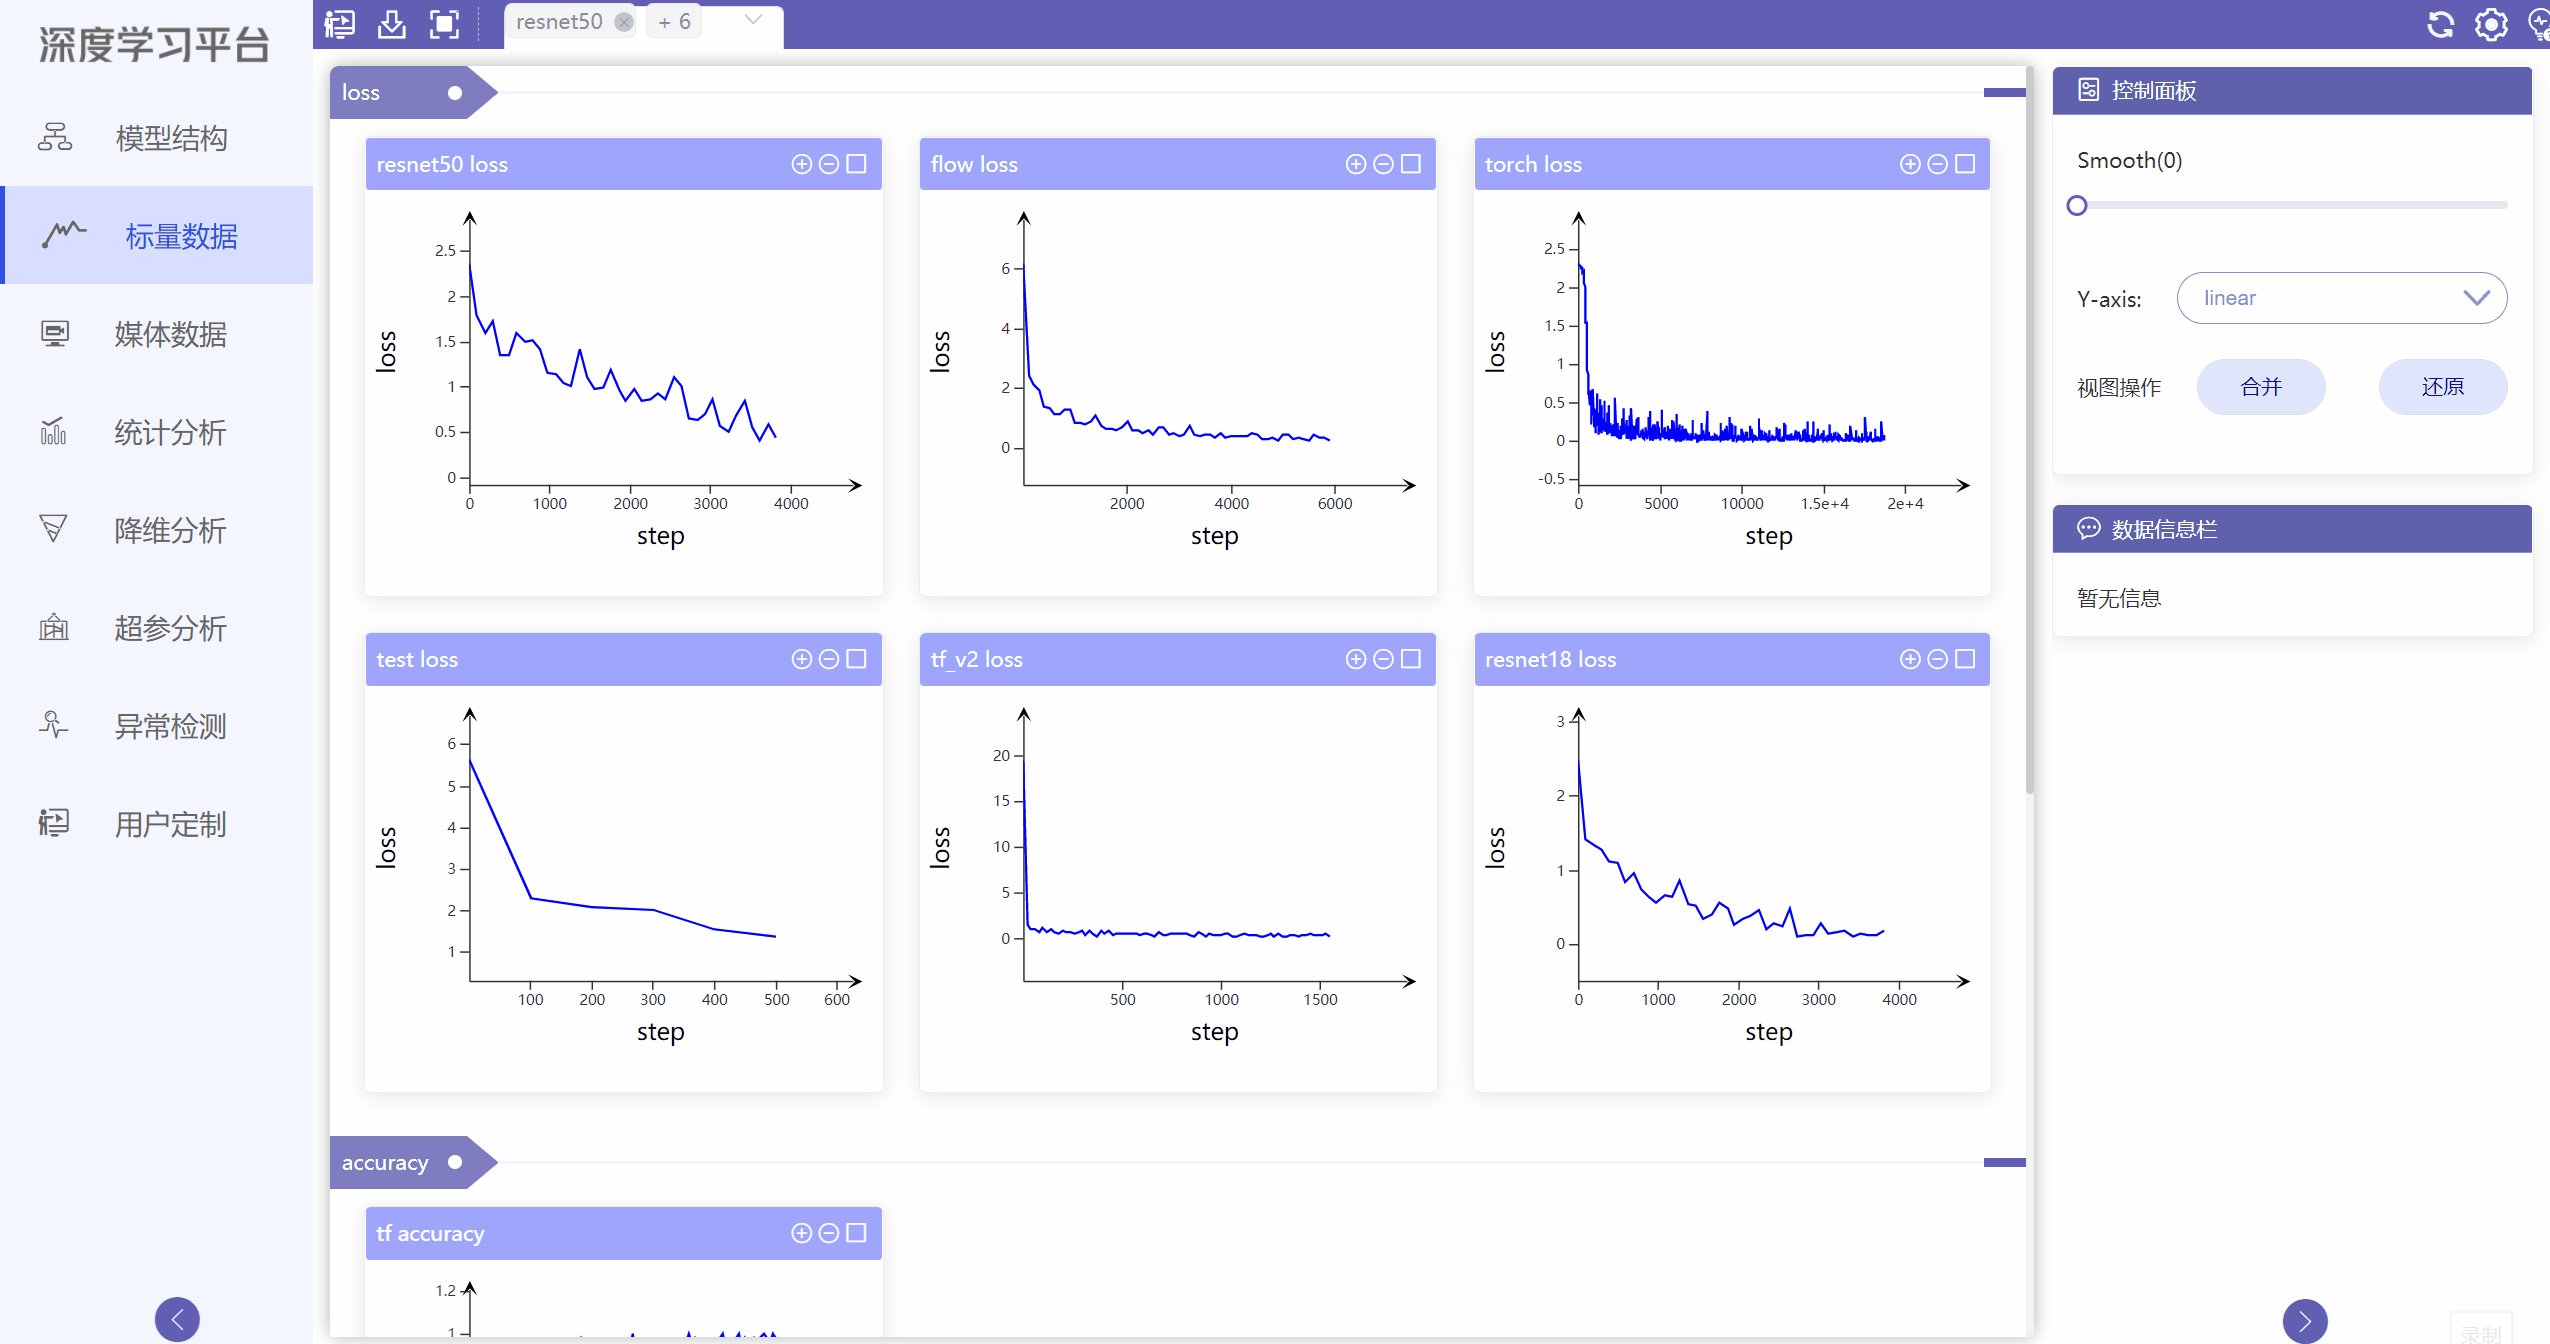Toggle the accuracy section tag dot
The height and width of the screenshot is (1344, 2550).
(455, 1162)
